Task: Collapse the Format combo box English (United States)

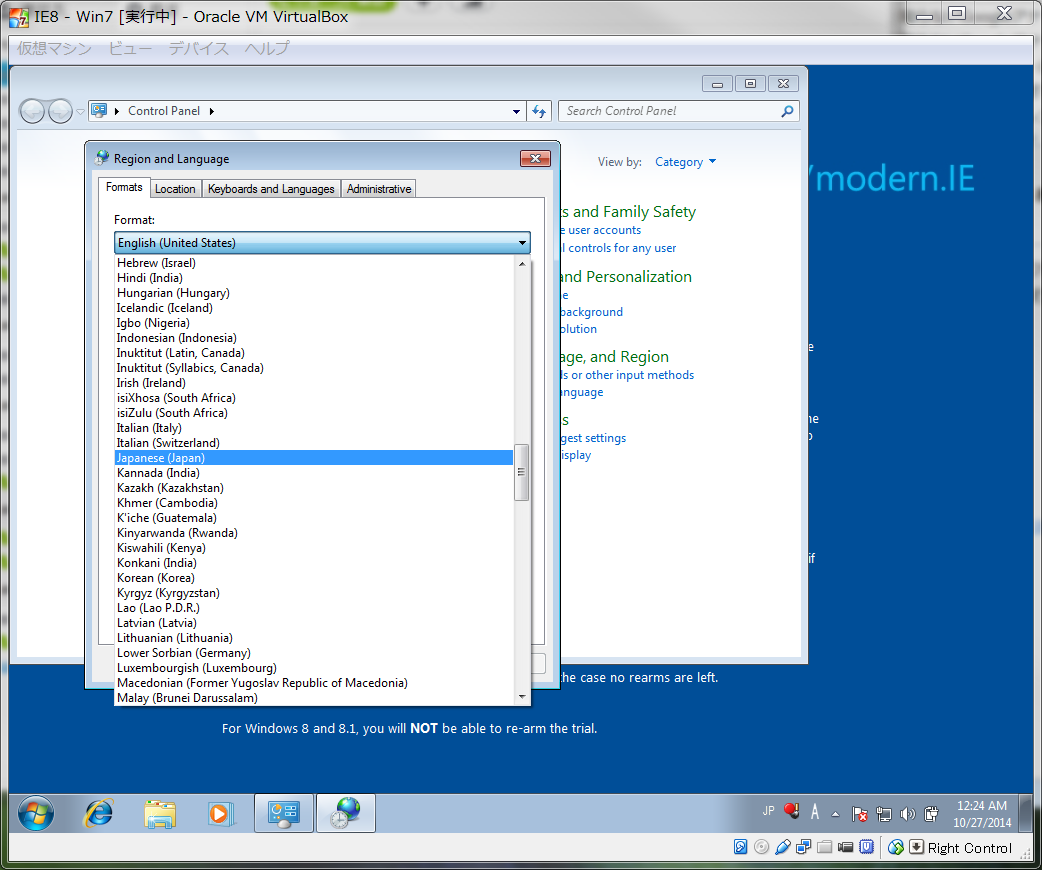Action: point(322,243)
